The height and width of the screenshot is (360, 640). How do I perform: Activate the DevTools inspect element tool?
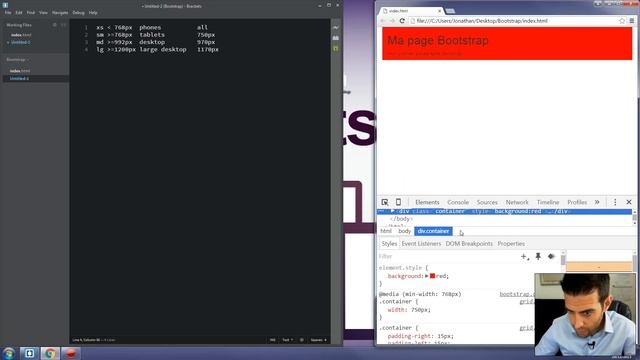pyautogui.click(x=384, y=202)
